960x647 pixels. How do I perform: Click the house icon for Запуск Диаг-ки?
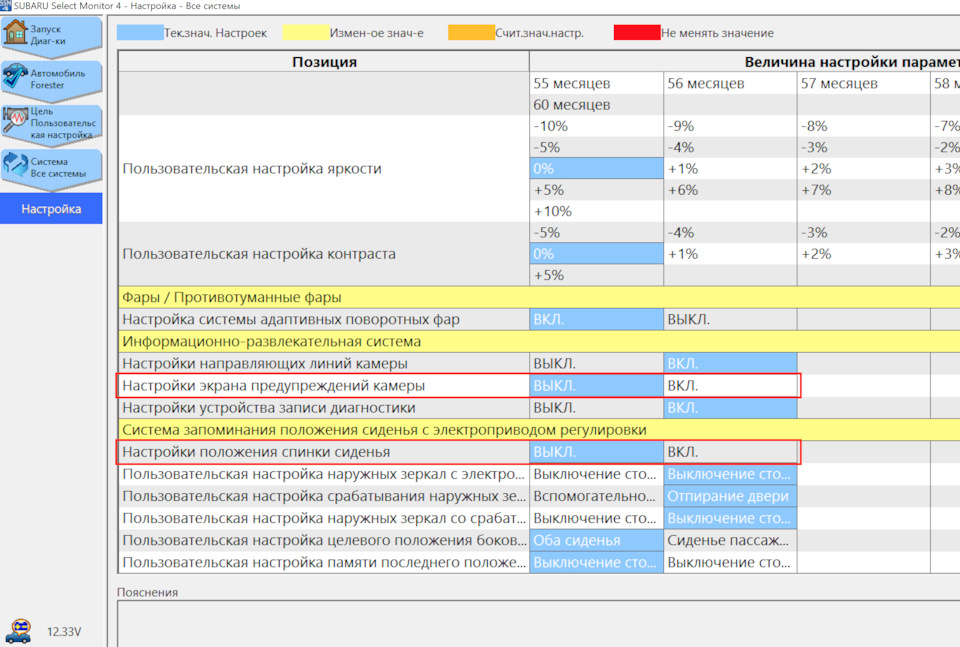point(15,34)
